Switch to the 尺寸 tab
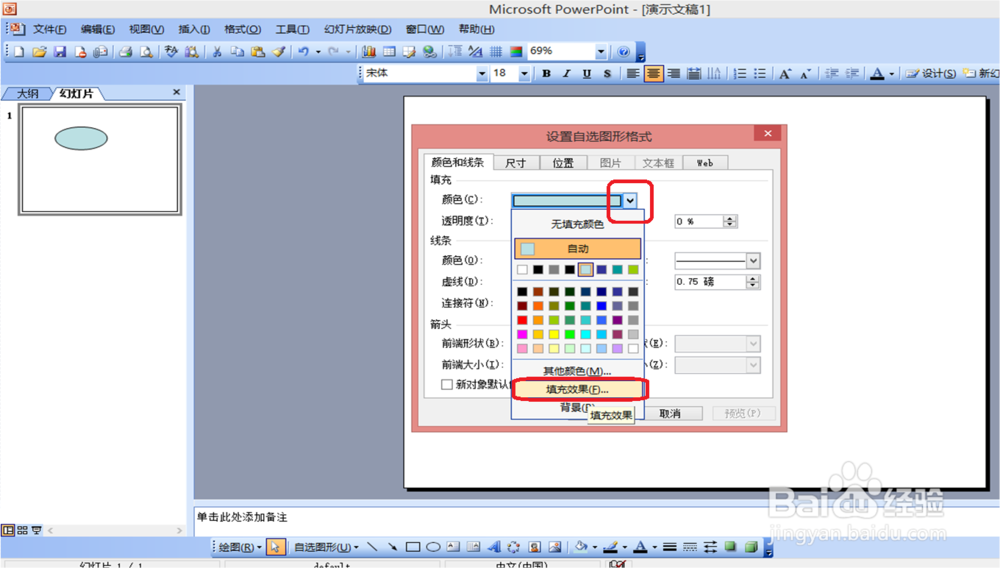The image size is (1000, 568). pyautogui.click(x=515, y=163)
